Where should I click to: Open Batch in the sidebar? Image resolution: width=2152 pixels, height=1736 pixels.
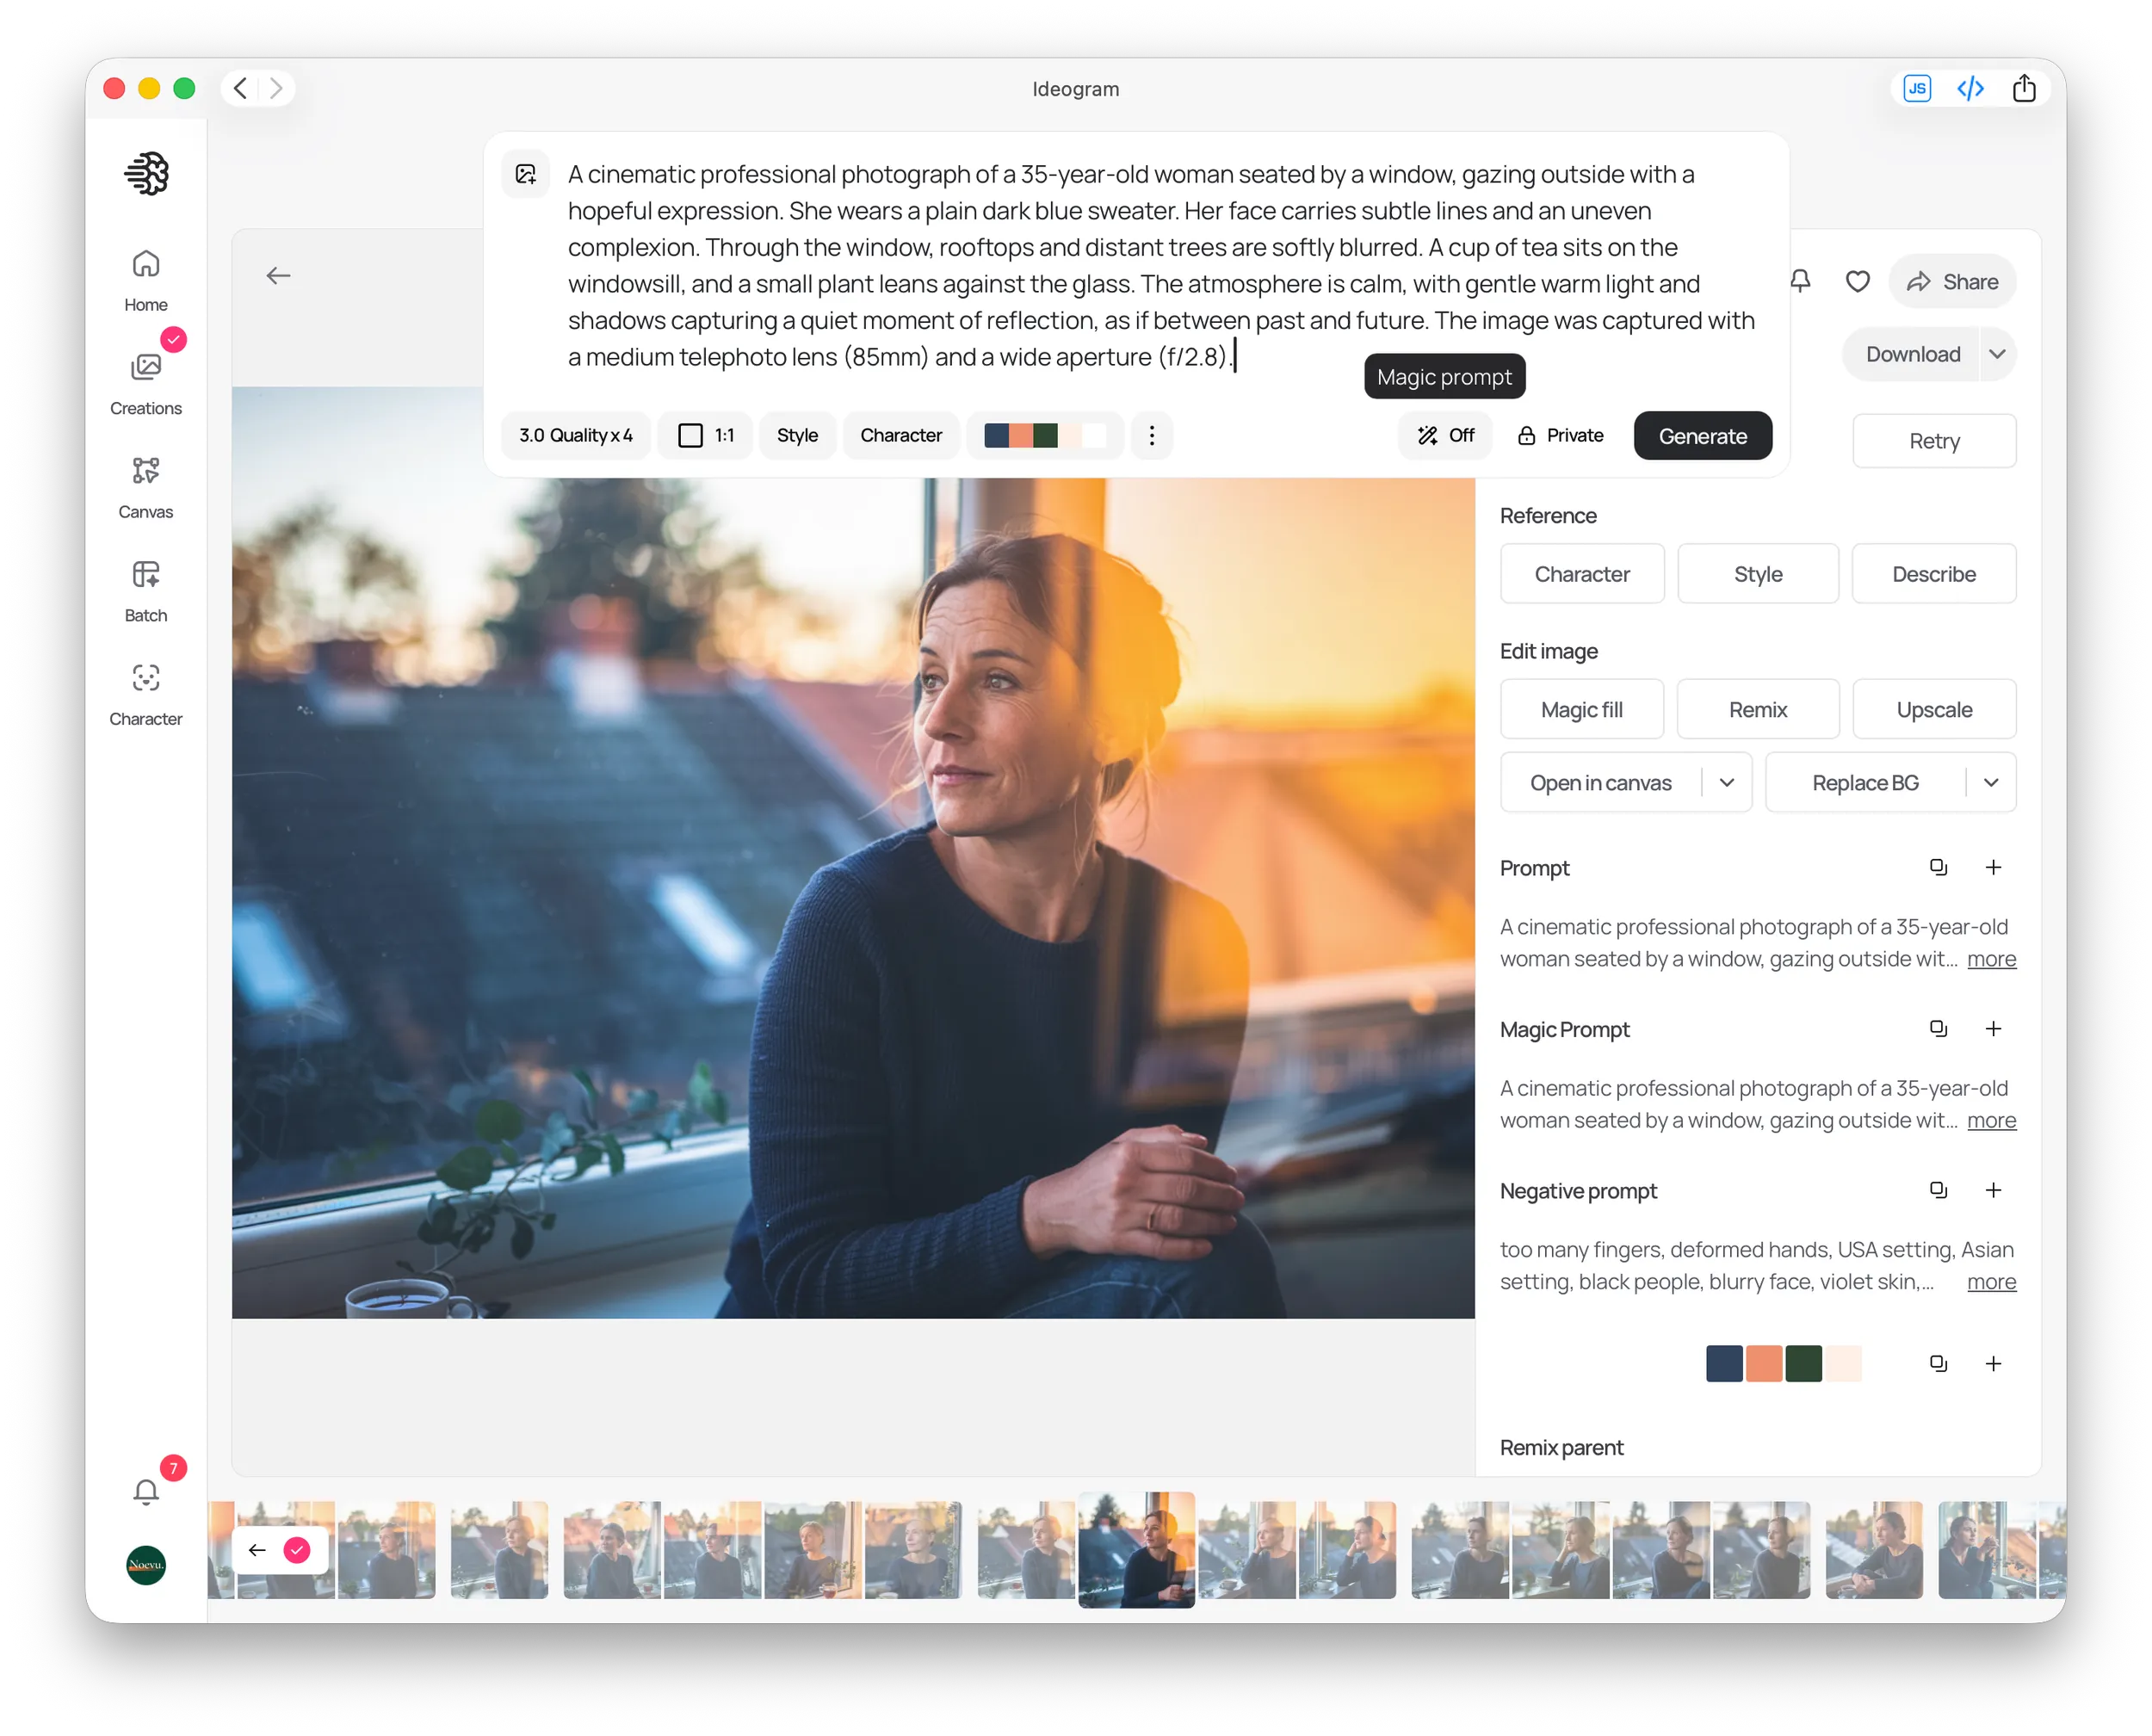(x=146, y=592)
